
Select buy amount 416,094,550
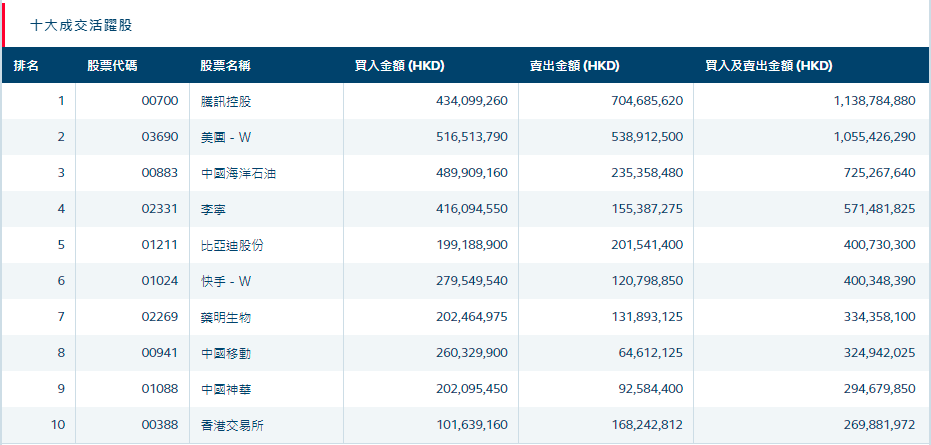click(x=472, y=209)
